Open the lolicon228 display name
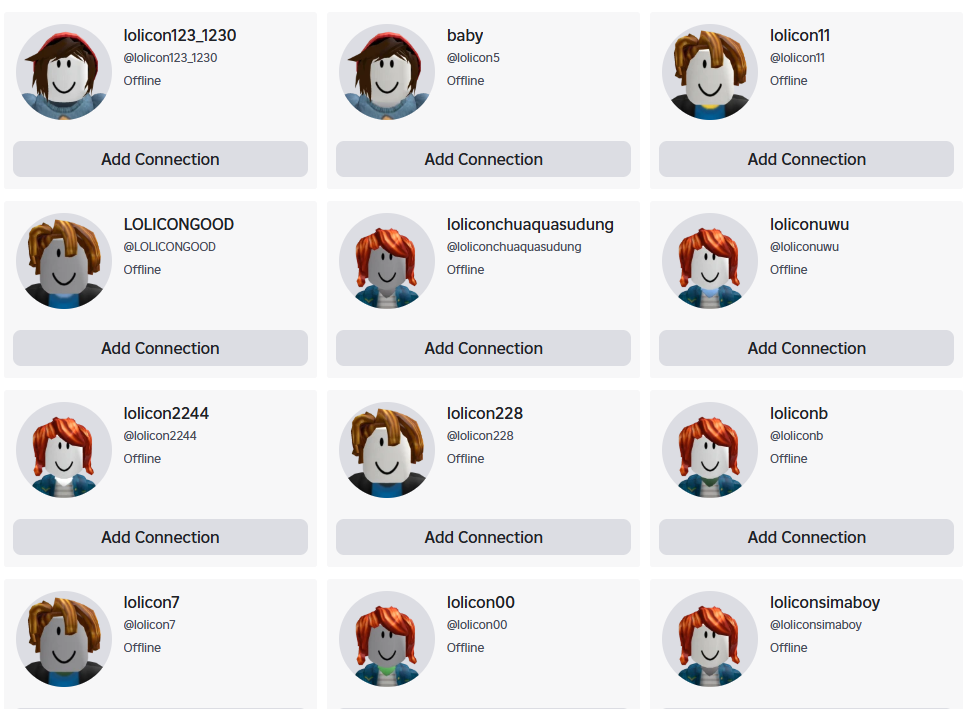Viewport: 978px width, 709px height. click(485, 413)
